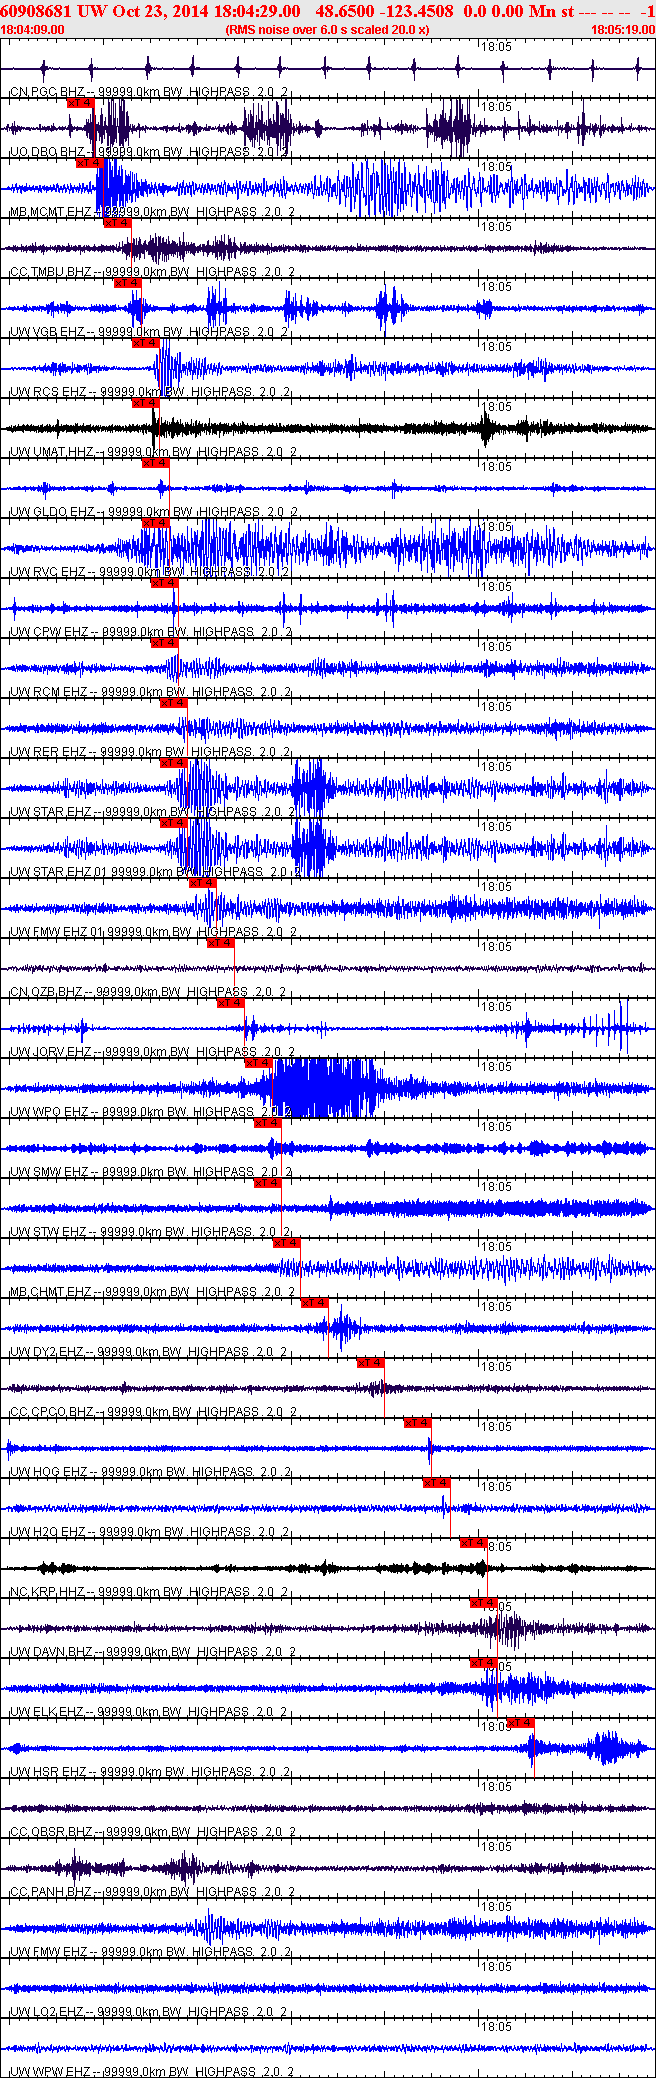The width and height of the screenshot is (656, 2078).
Task: Click the red pick marker on UW.HSR trace
Action: tap(520, 1722)
